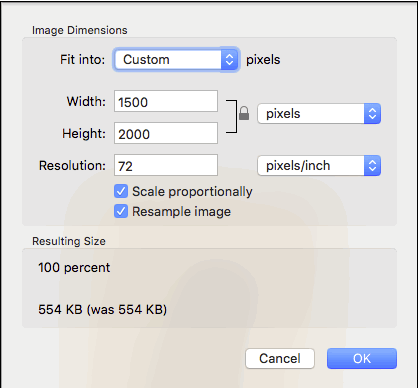418x388 pixels.
Task: Click the Width field showing 1500
Action: pos(166,101)
